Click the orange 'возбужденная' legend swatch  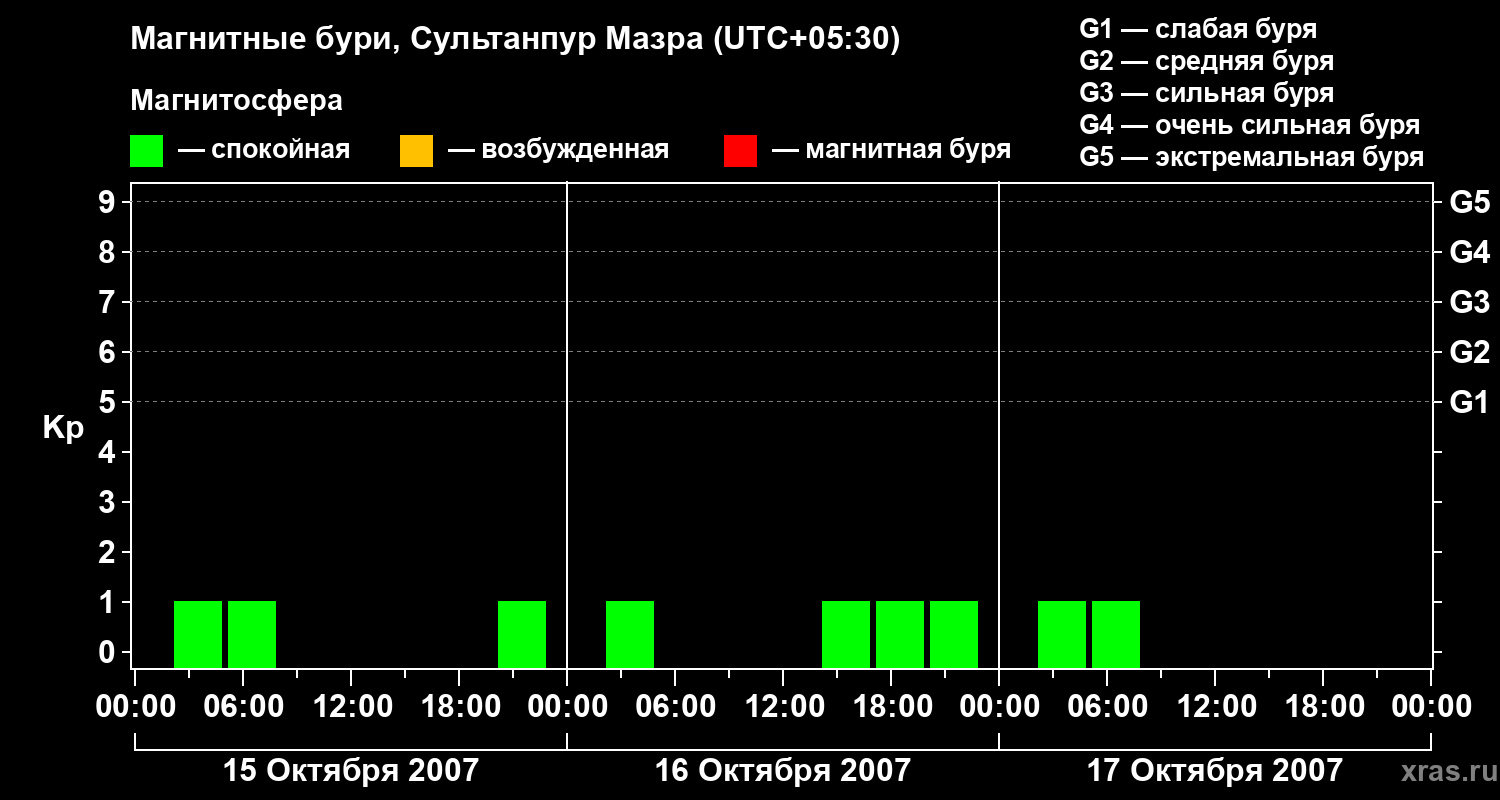click(416, 151)
